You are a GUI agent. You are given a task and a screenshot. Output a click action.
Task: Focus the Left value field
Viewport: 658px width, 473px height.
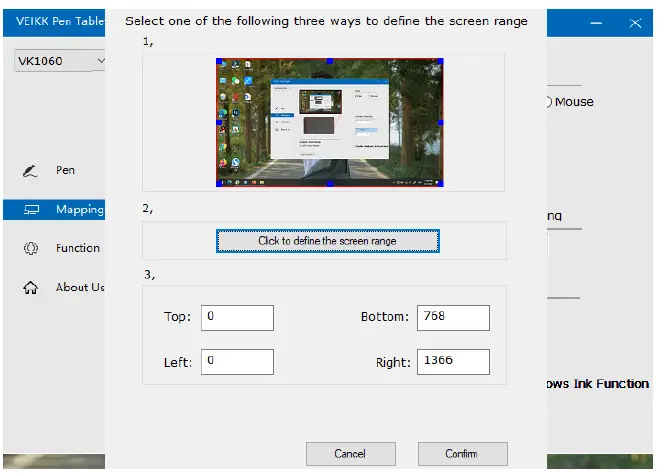pyautogui.click(x=237, y=362)
